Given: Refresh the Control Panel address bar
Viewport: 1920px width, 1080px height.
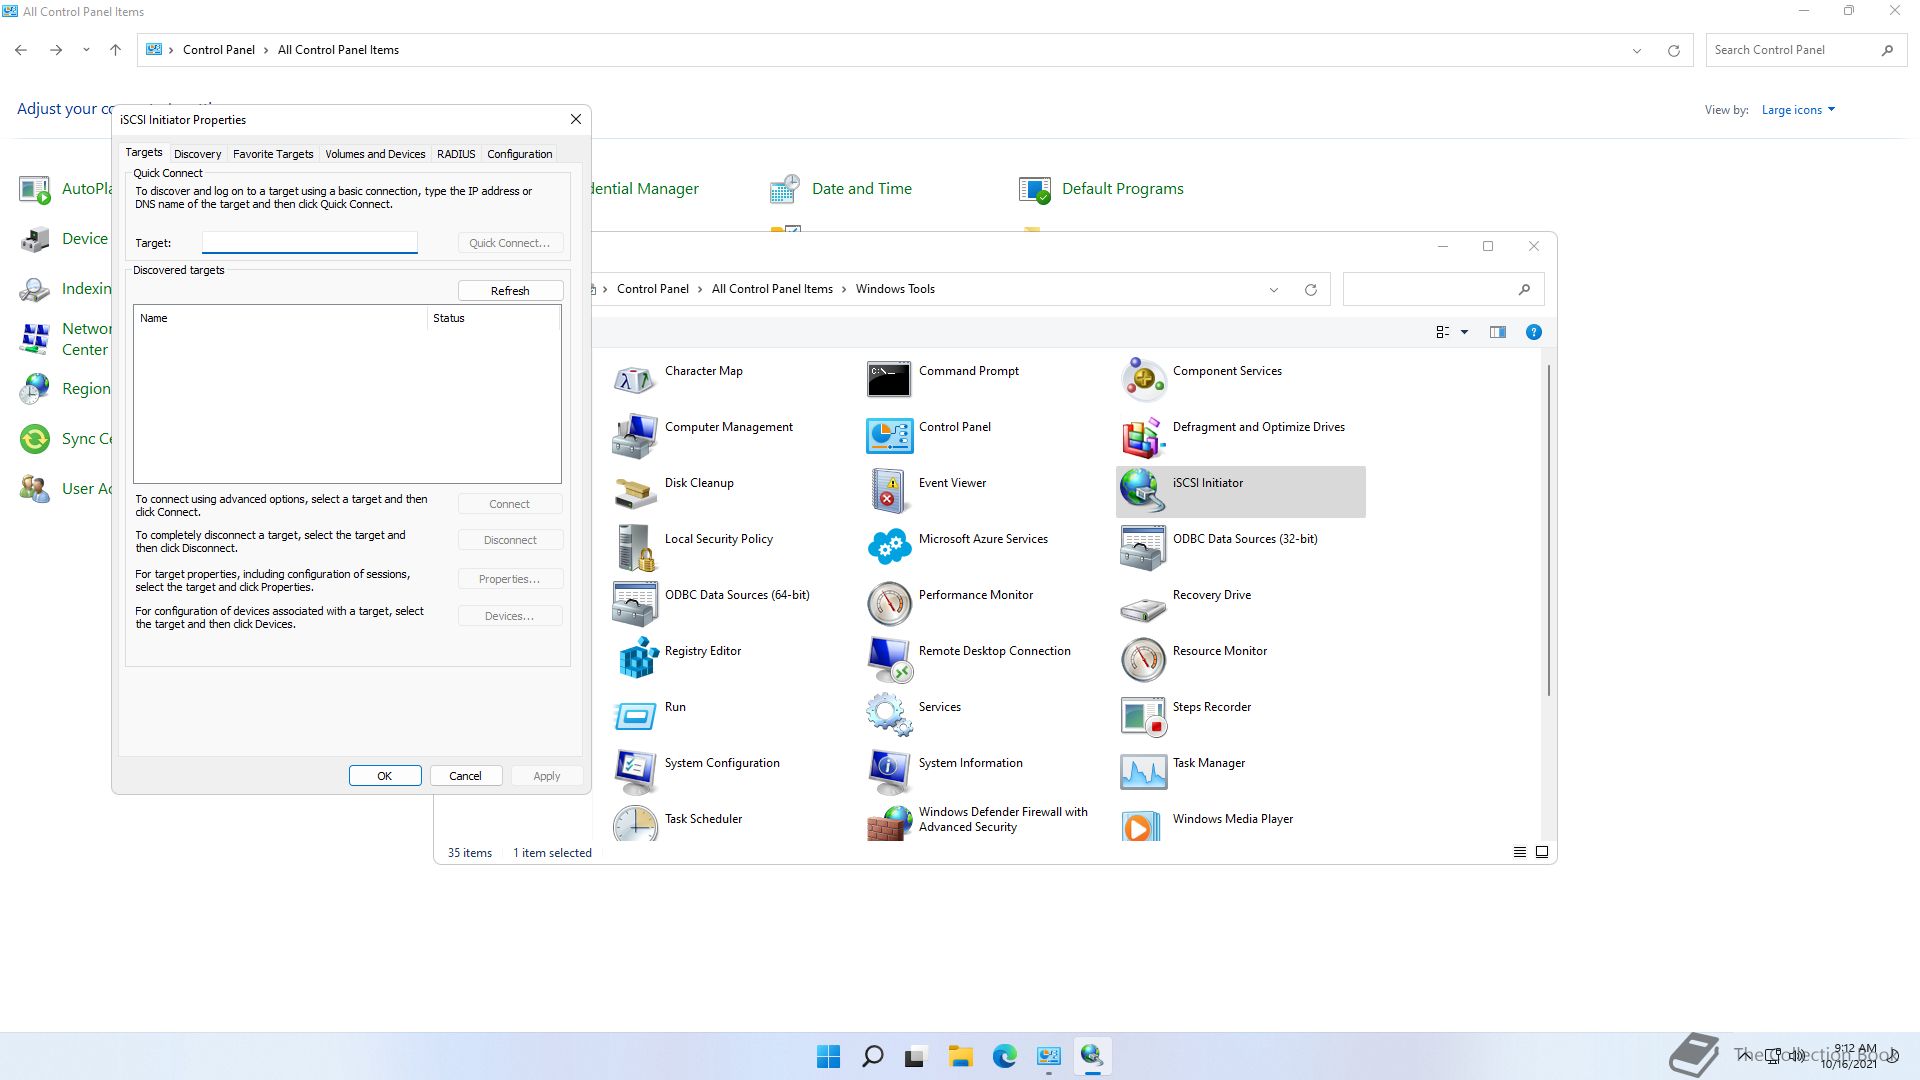Looking at the screenshot, I should (x=1673, y=50).
